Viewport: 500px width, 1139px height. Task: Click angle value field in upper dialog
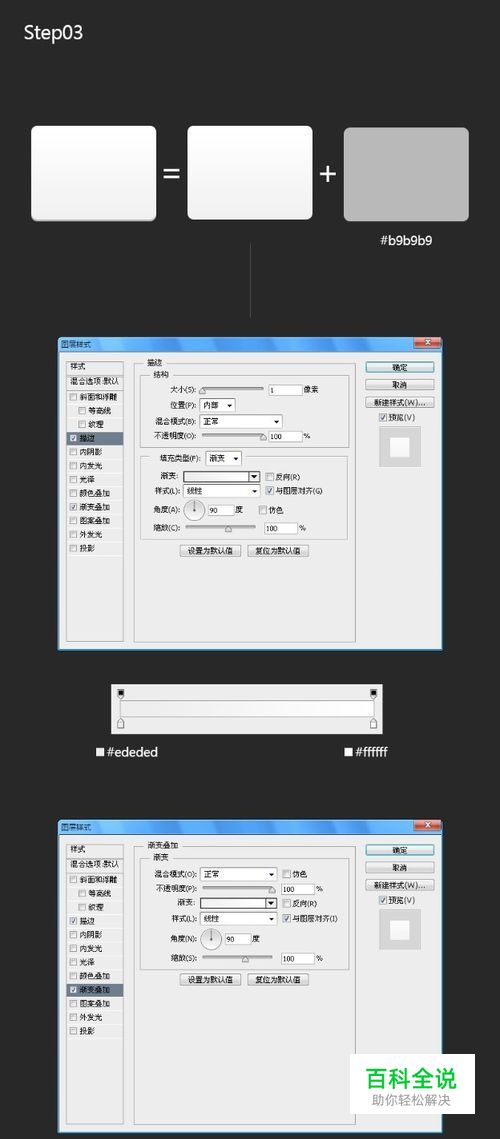point(221,510)
